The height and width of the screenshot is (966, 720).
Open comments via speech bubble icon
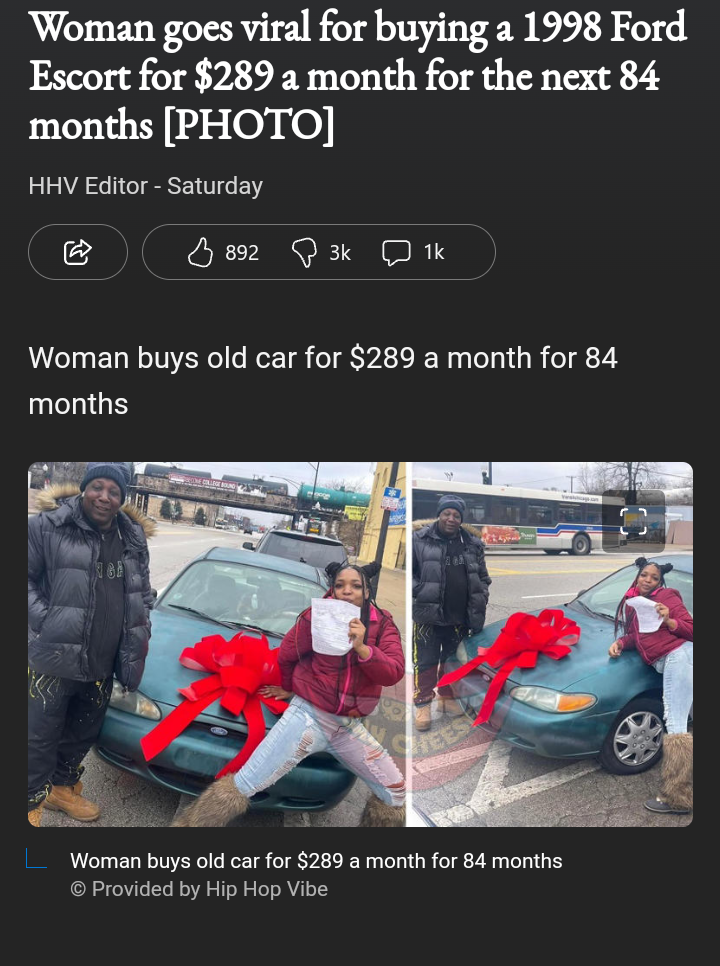click(x=396, y=253)
